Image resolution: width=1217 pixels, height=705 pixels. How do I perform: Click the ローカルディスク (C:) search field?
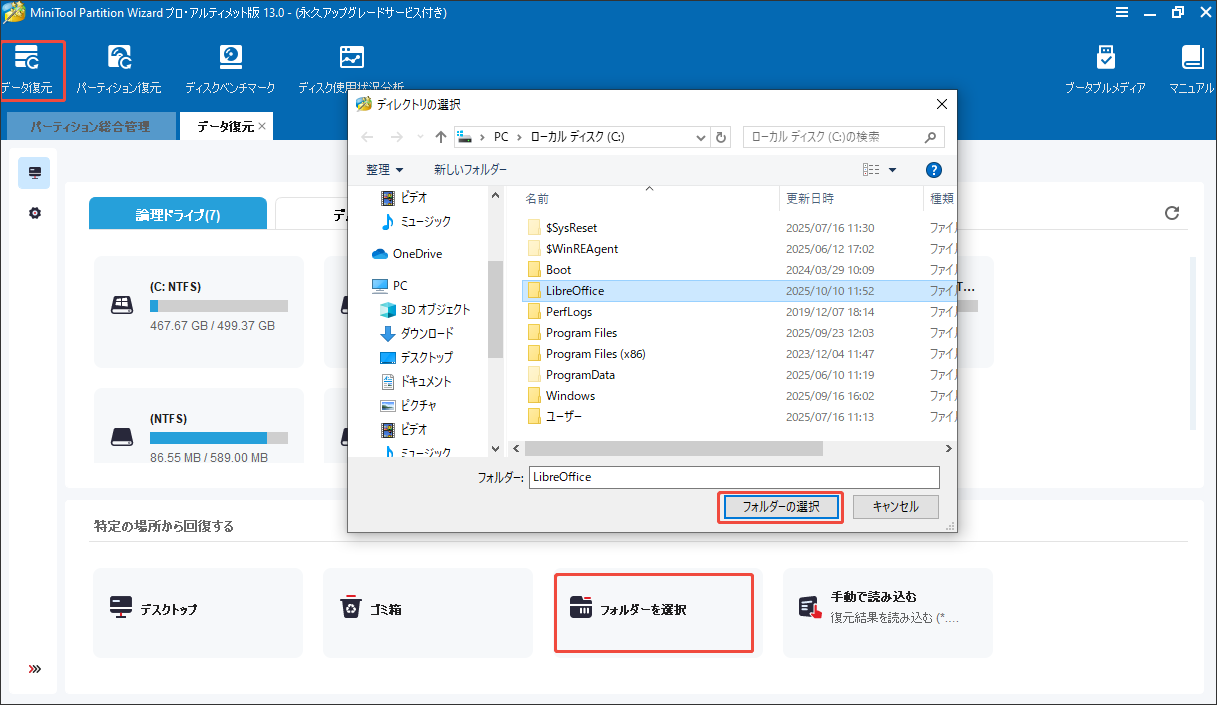pyautogui.click(x=843, y=137)
